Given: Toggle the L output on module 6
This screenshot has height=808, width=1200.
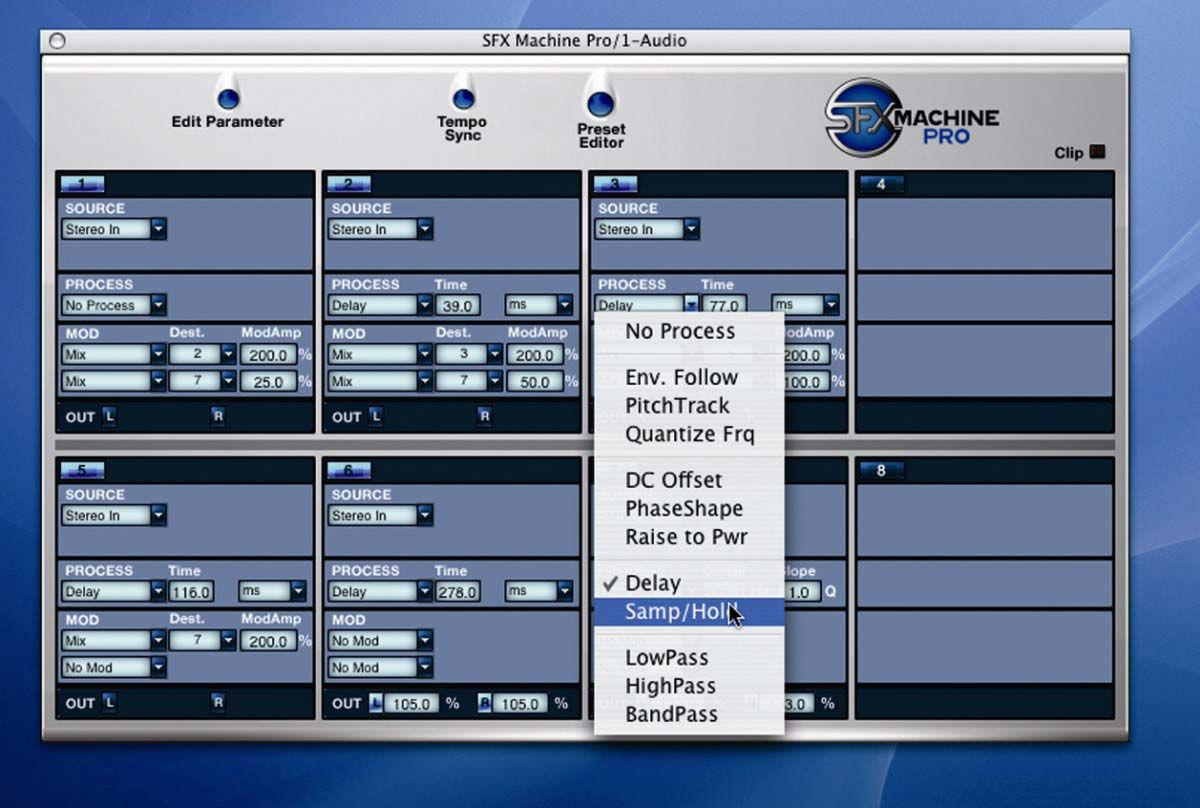Looking at the screenshot, I should (x=377, y=703).
